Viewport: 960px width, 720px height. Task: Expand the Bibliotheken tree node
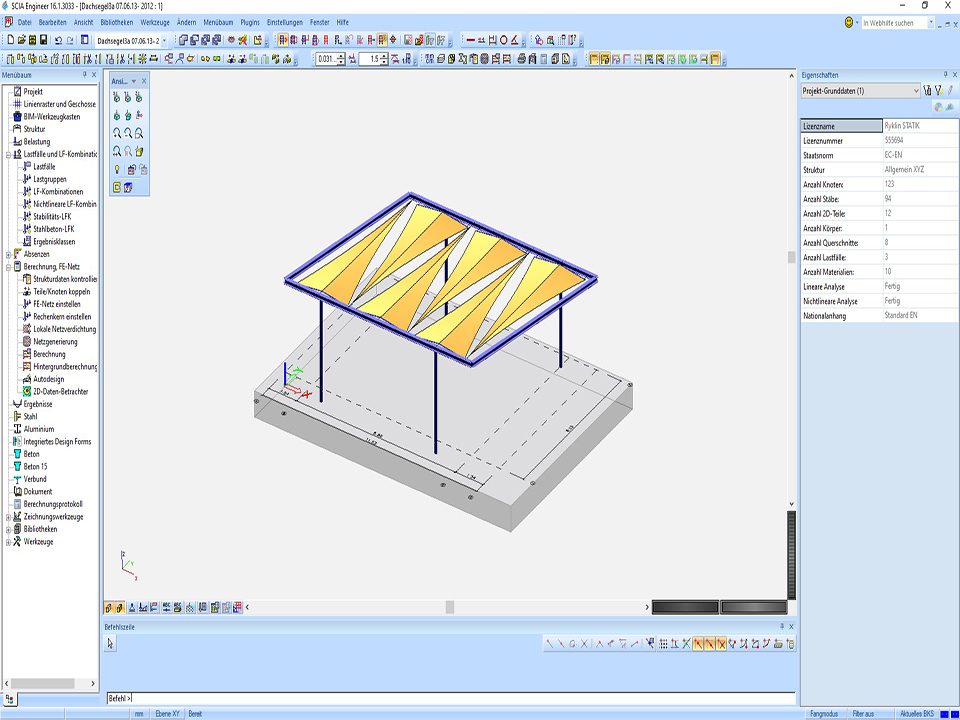point(8,529)
